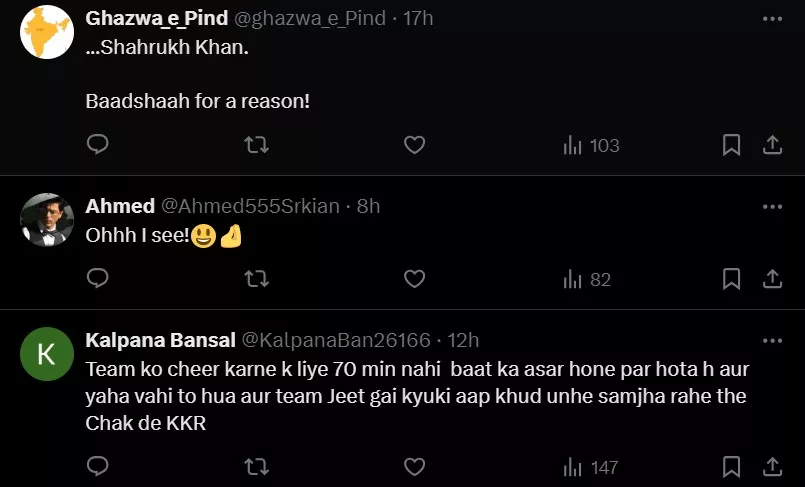Reply to Ghazwa_e_Pind's tweet
805x487 pixels.
coord(97,145)
